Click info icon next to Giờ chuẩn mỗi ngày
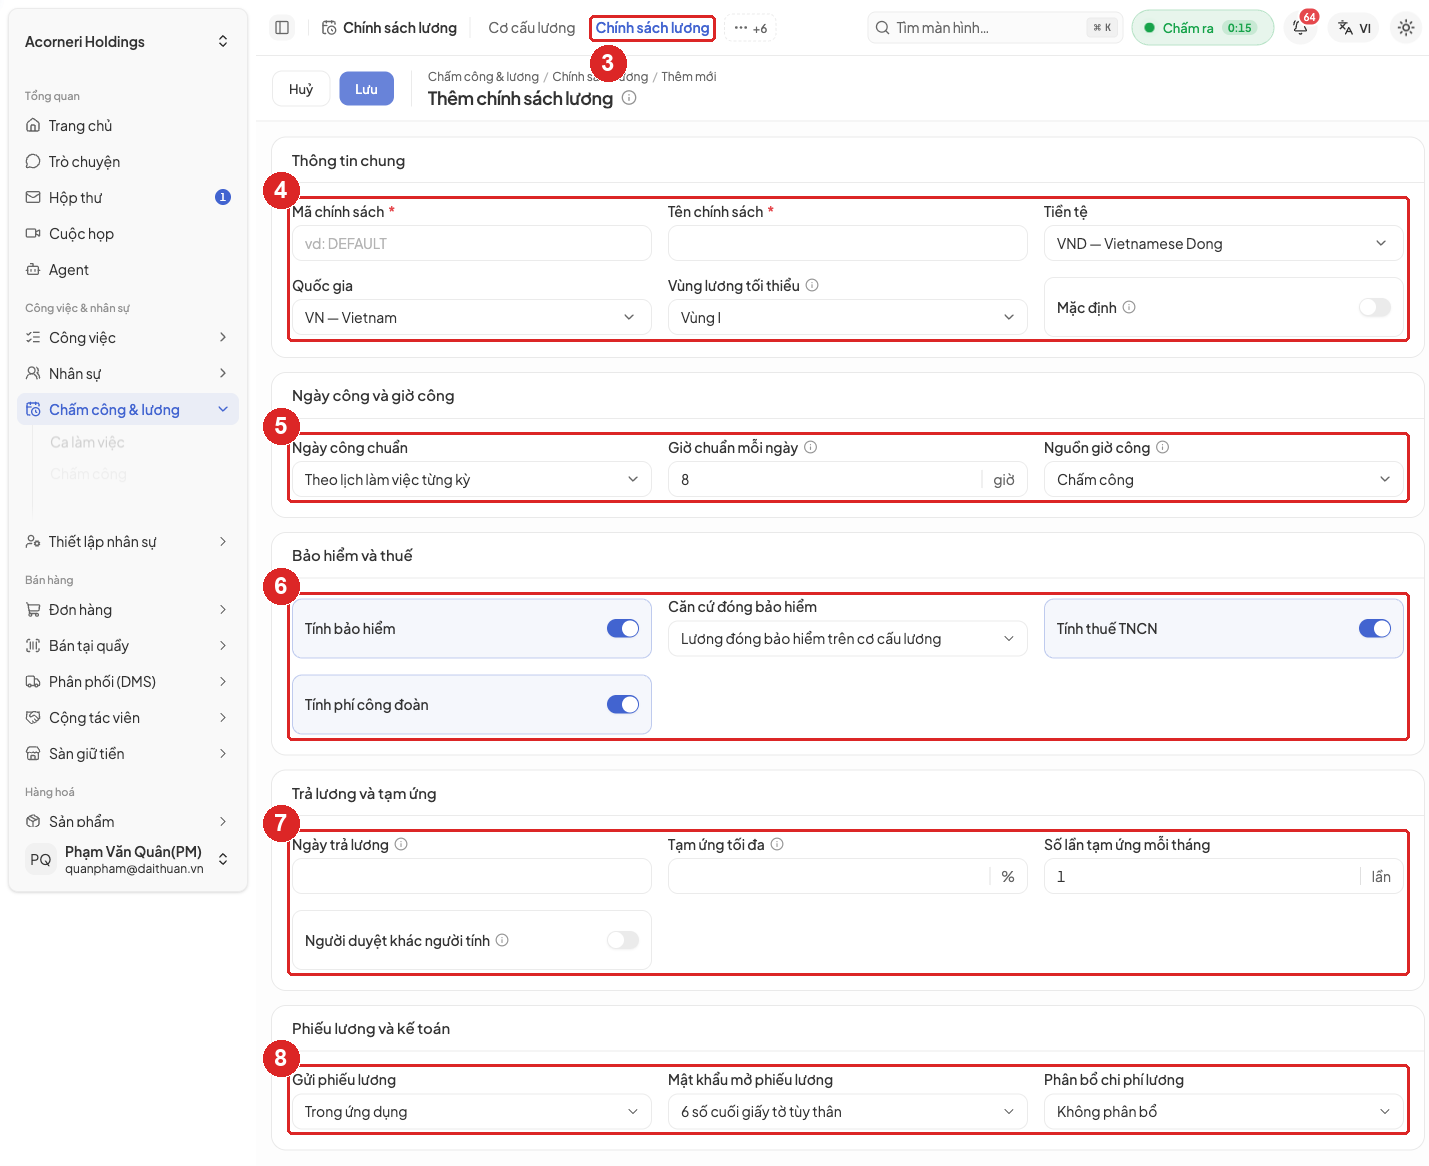Screen dimensions: 1429x1166 pyautogui.click(x=811, y=447)
